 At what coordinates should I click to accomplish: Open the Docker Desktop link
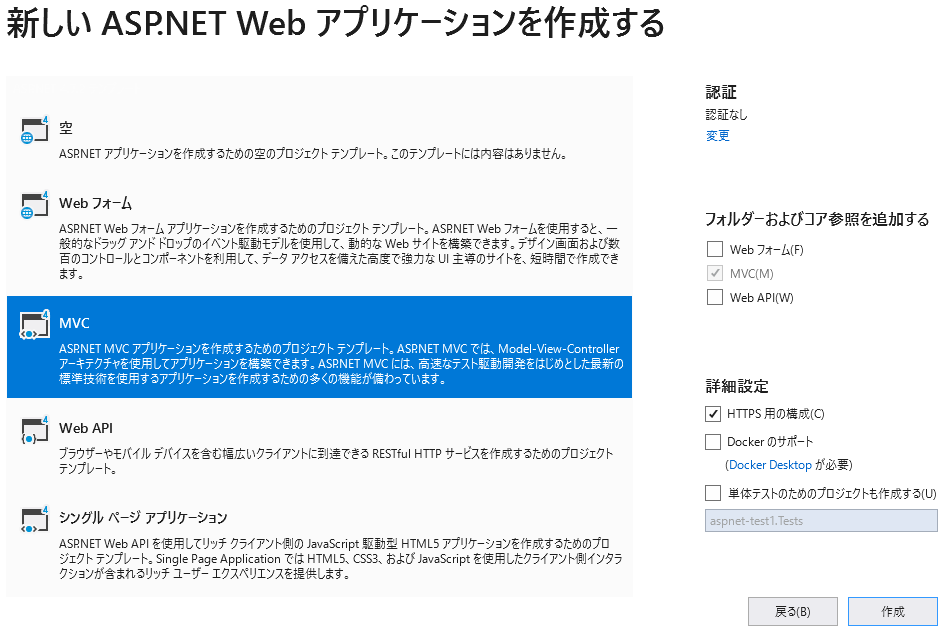click(x=769, y=465)
